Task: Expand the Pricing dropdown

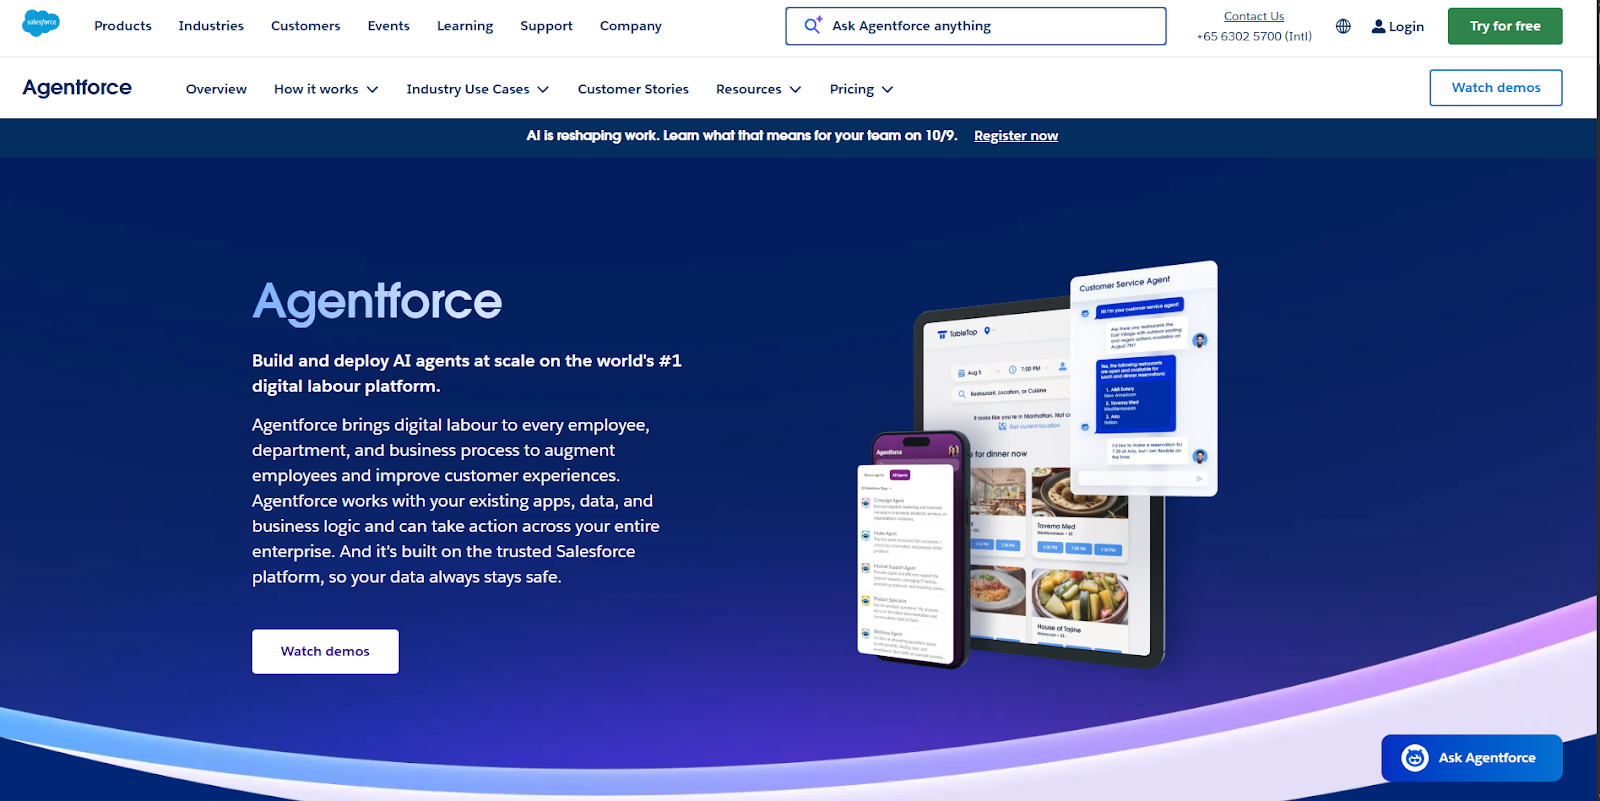Action: [861, 89]
